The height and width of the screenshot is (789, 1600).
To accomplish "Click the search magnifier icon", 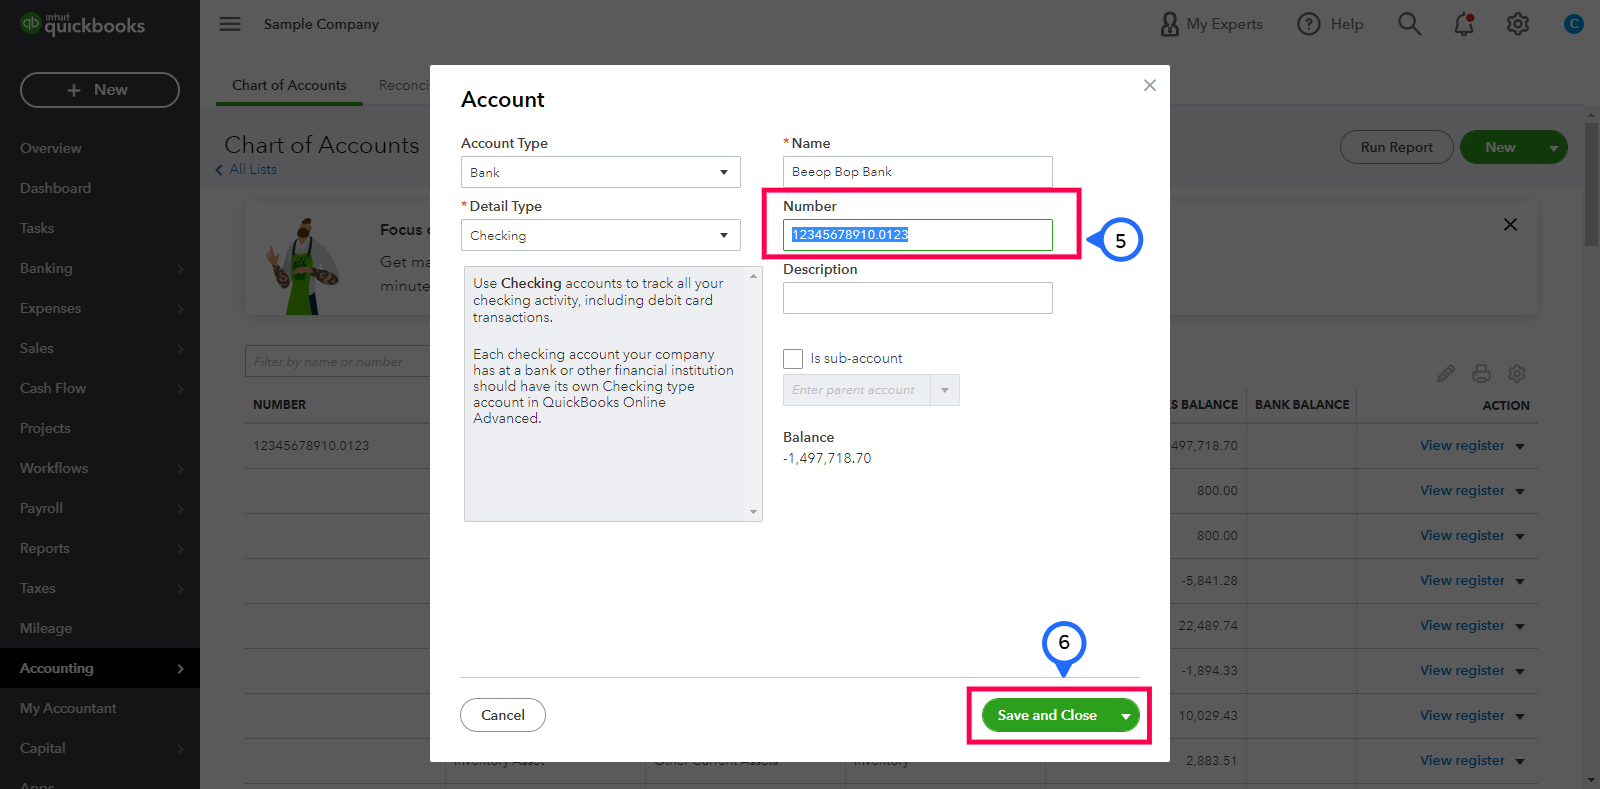I will point(1410,24).
